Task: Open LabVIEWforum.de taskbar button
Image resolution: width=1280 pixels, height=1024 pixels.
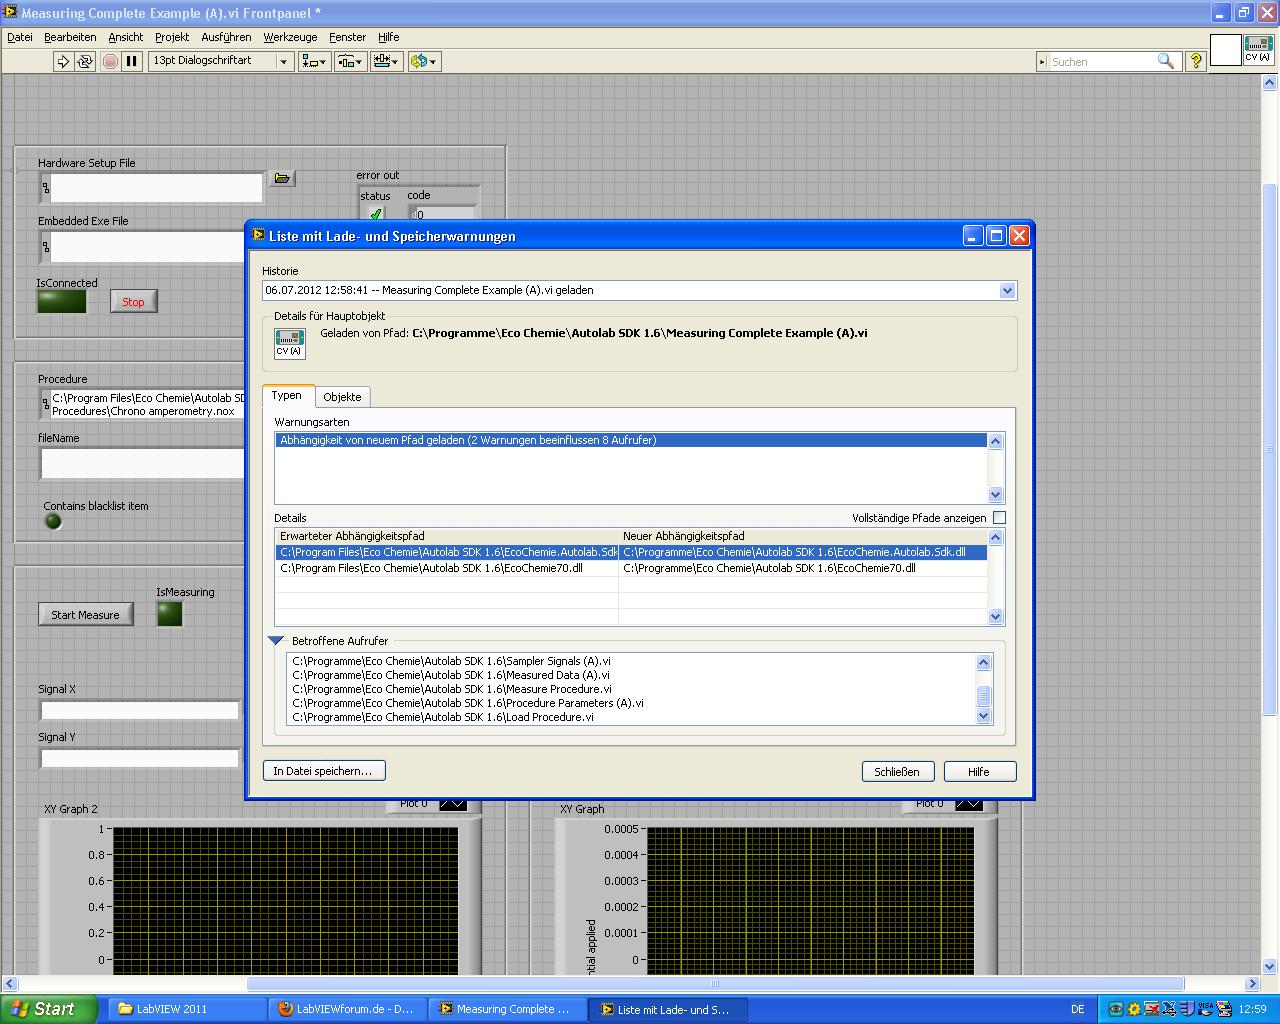Action: pos(346,1009)
